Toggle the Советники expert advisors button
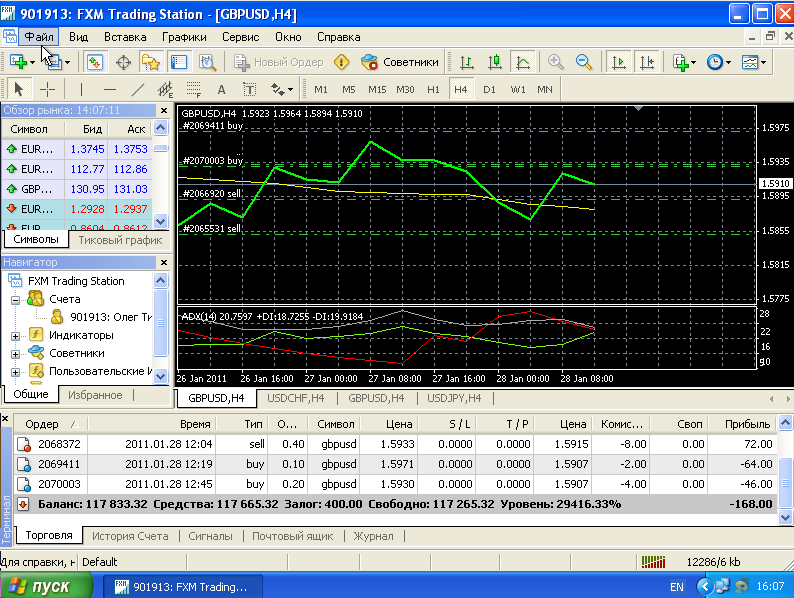Screen dimensions: 794x598 click(x=400, y=62)
